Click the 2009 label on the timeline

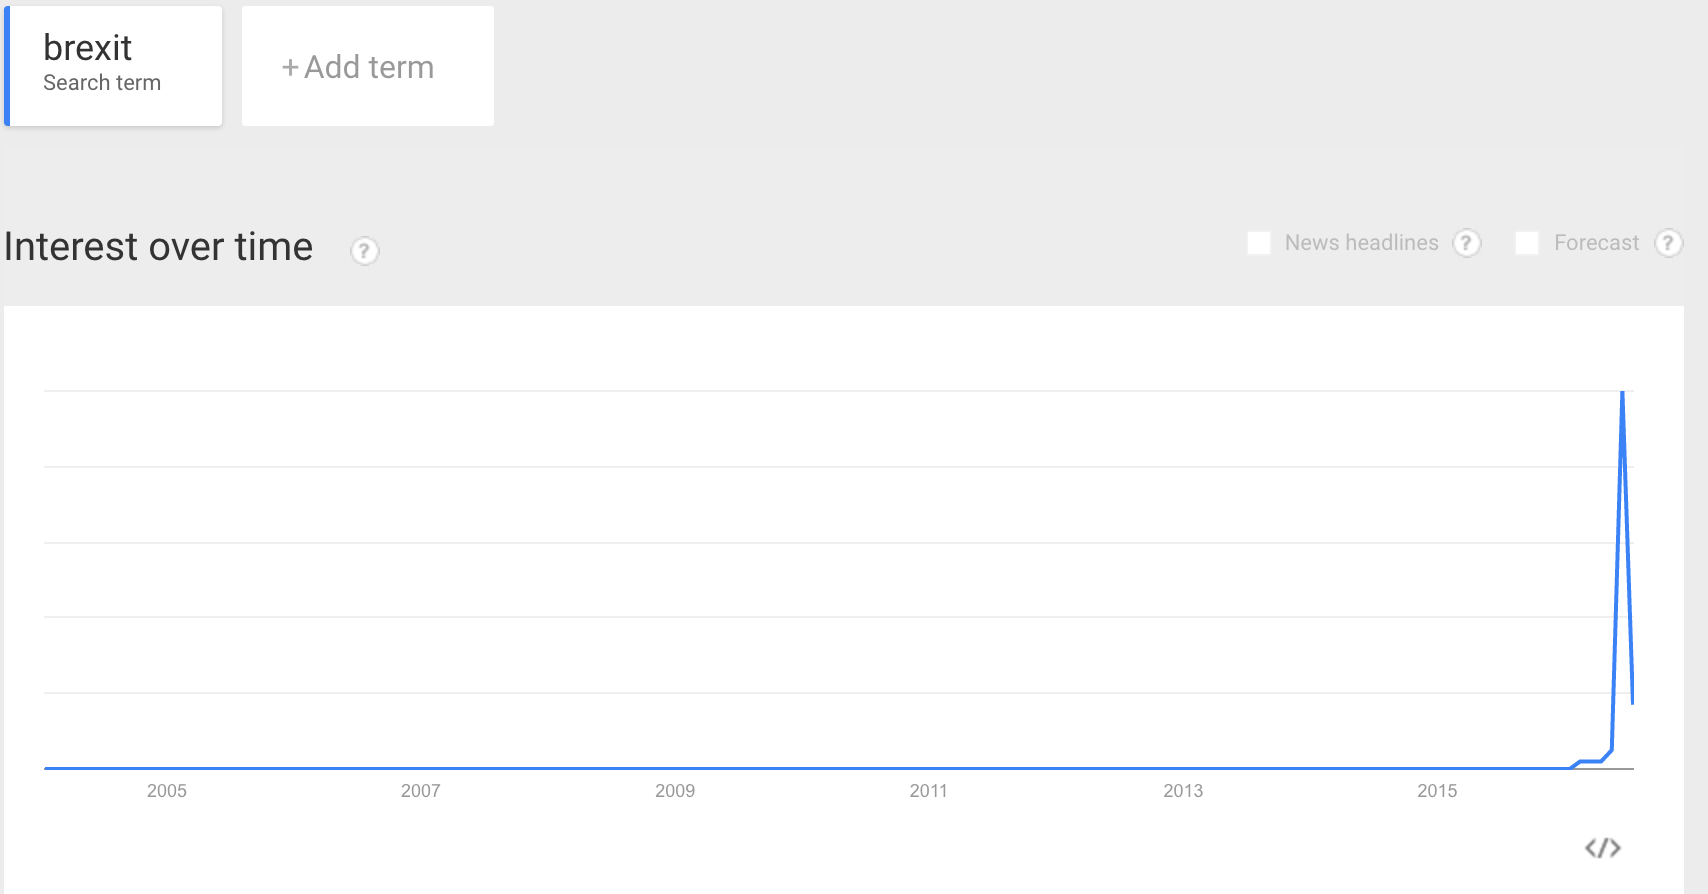(675, 791)
